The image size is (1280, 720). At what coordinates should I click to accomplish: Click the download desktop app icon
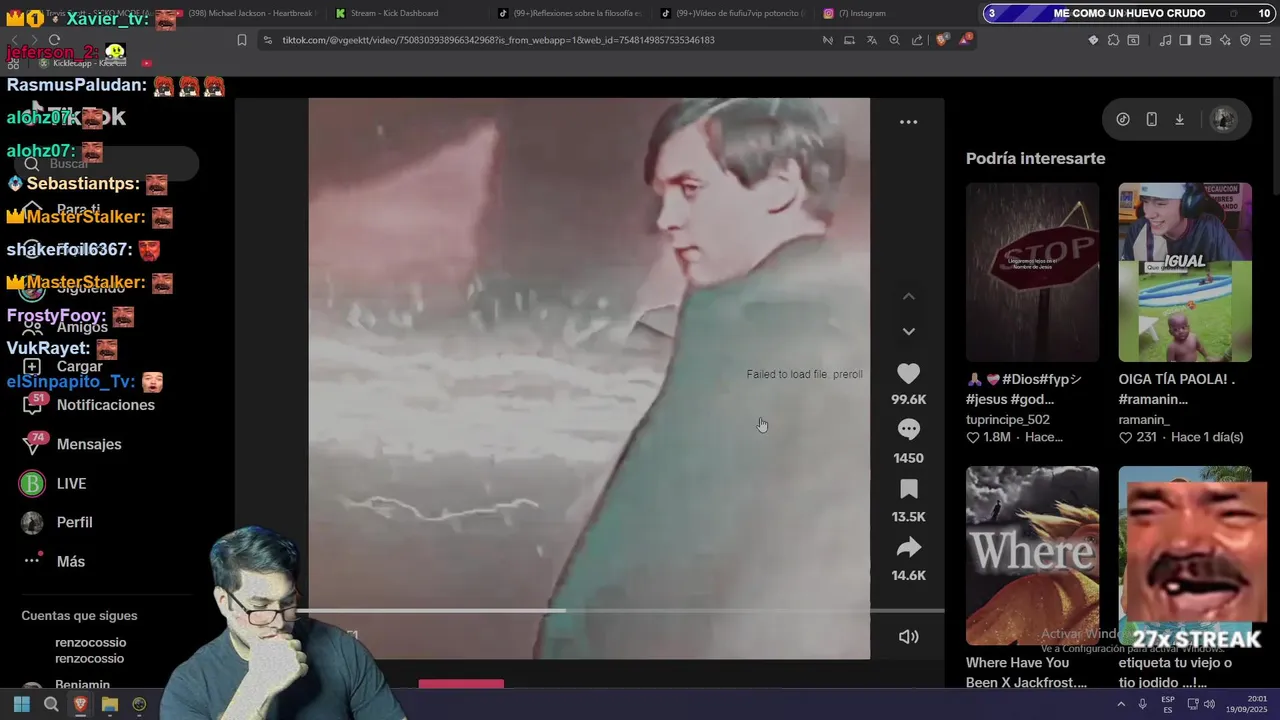(x=1179, y=119)
